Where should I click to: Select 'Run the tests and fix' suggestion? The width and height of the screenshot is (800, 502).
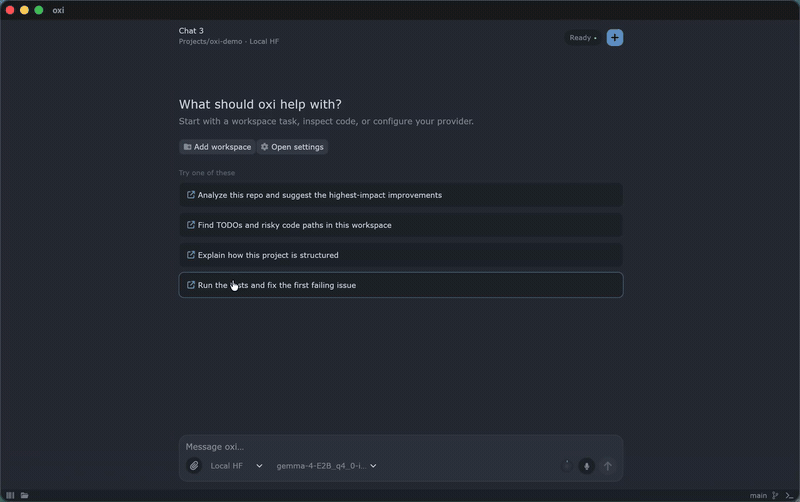tap(401, 285)
